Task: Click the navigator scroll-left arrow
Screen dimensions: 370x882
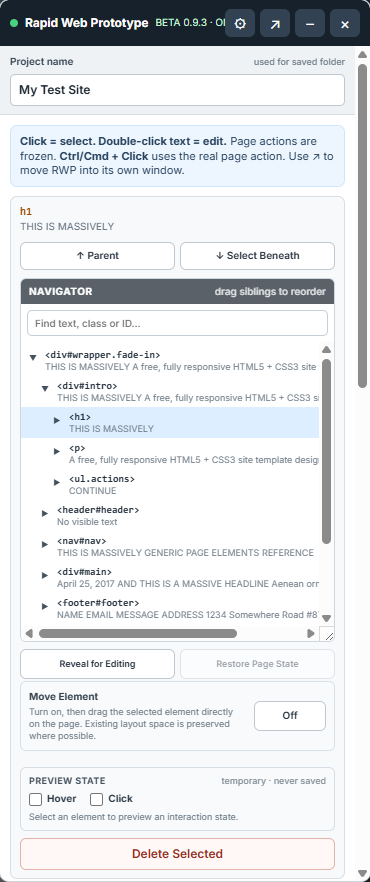Action: click(x=29, y=633)
